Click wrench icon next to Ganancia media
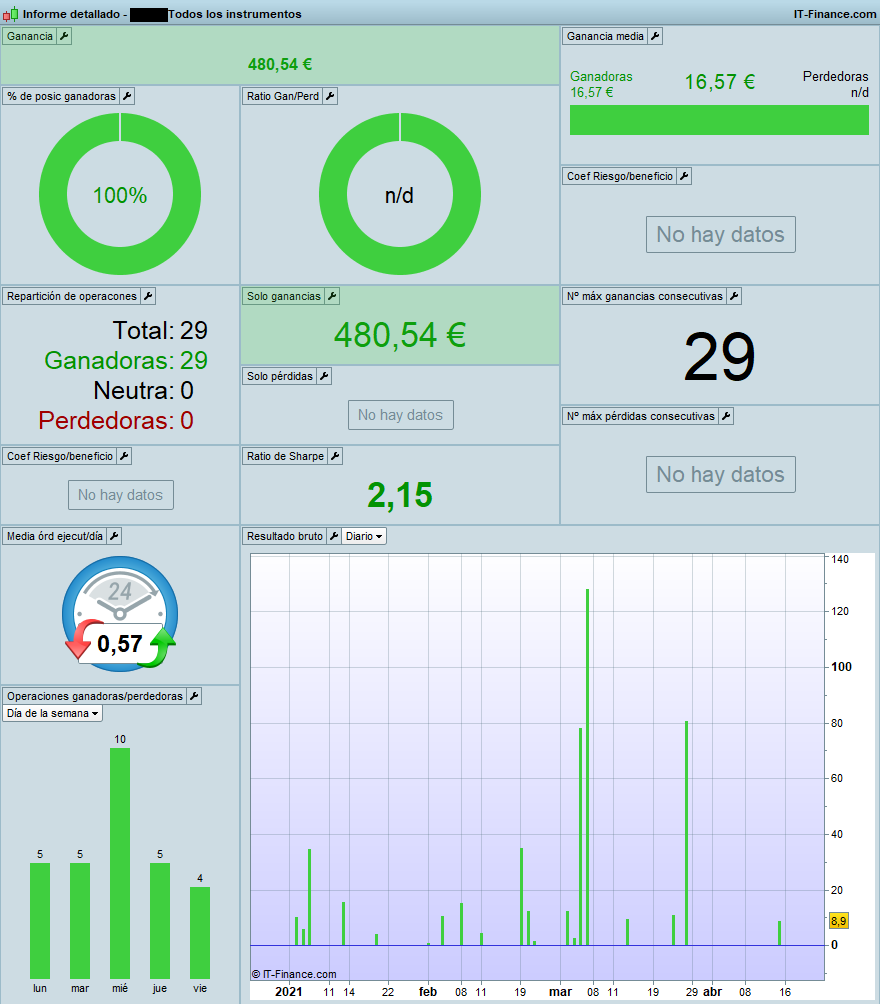Viewport: 880px width, 1004px height. tap(655, 36)
